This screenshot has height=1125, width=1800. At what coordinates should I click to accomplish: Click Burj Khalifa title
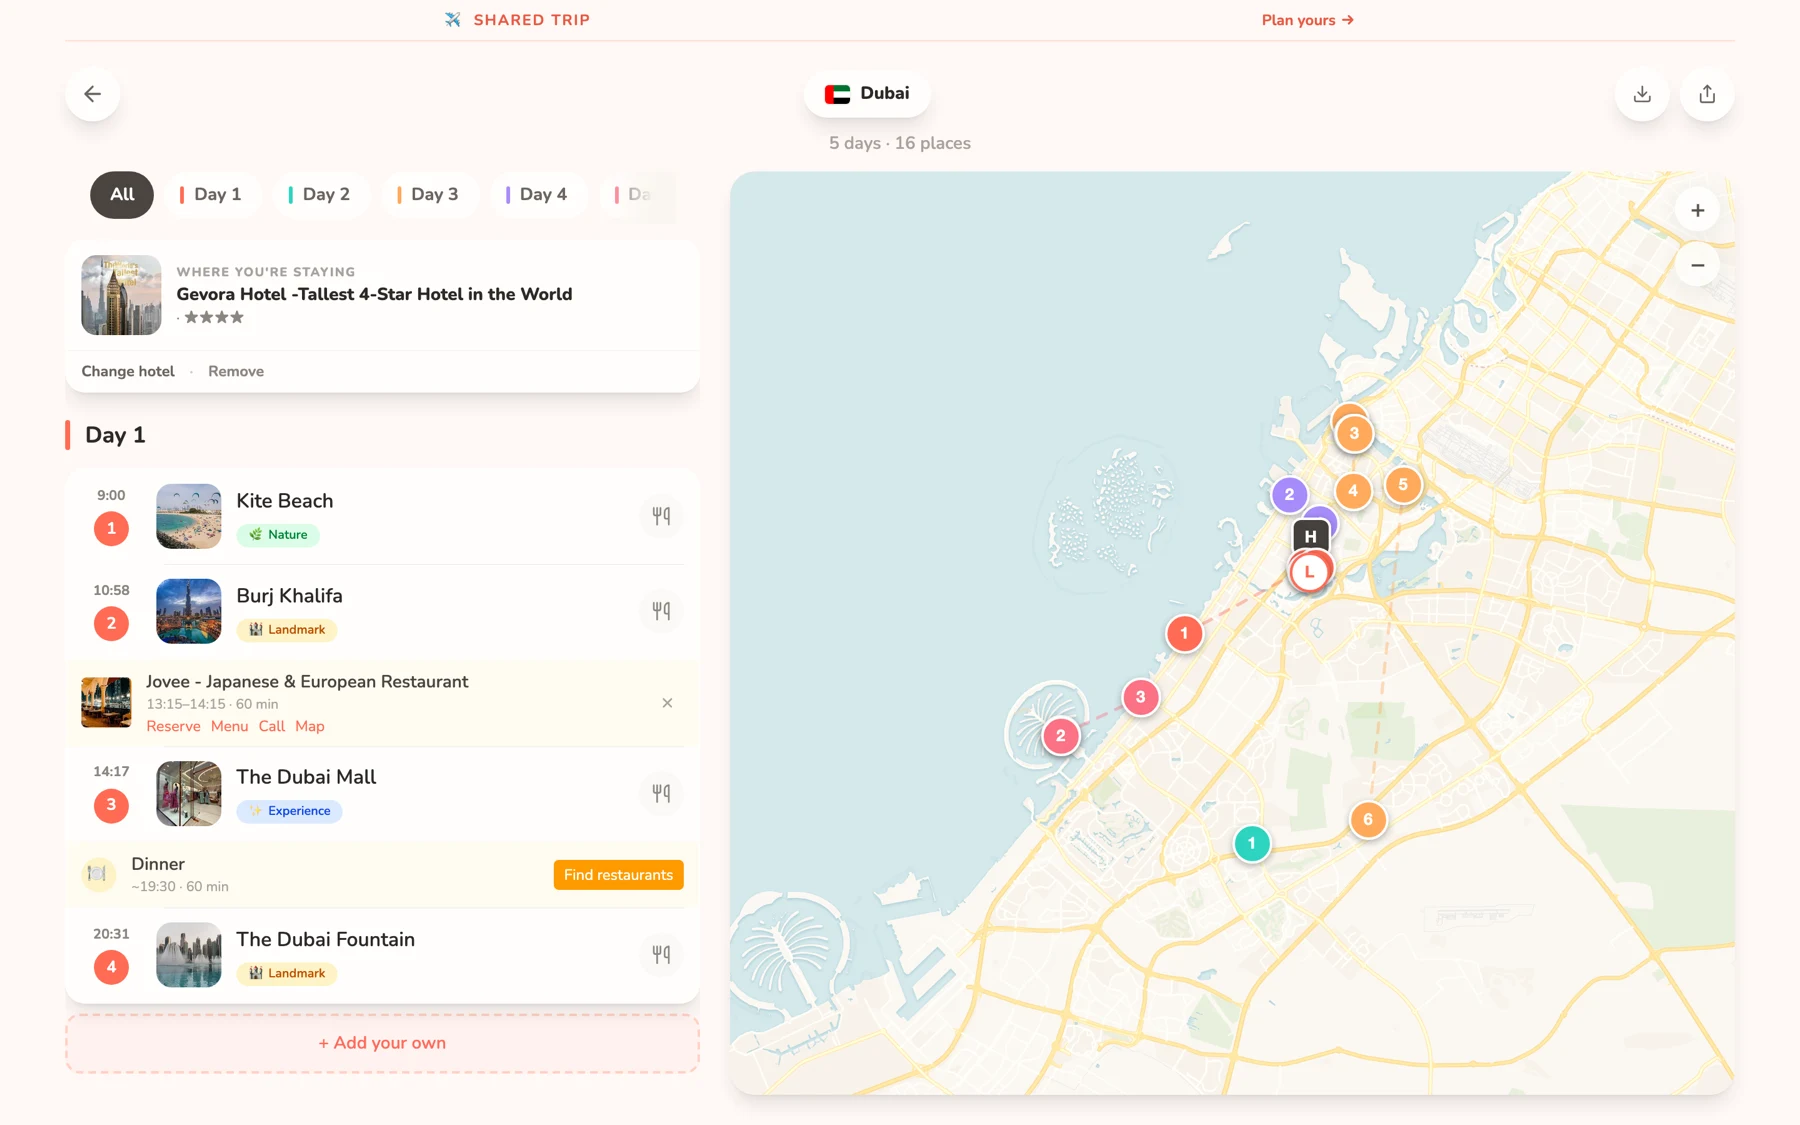pyautogui.click(x=289, y=596)
